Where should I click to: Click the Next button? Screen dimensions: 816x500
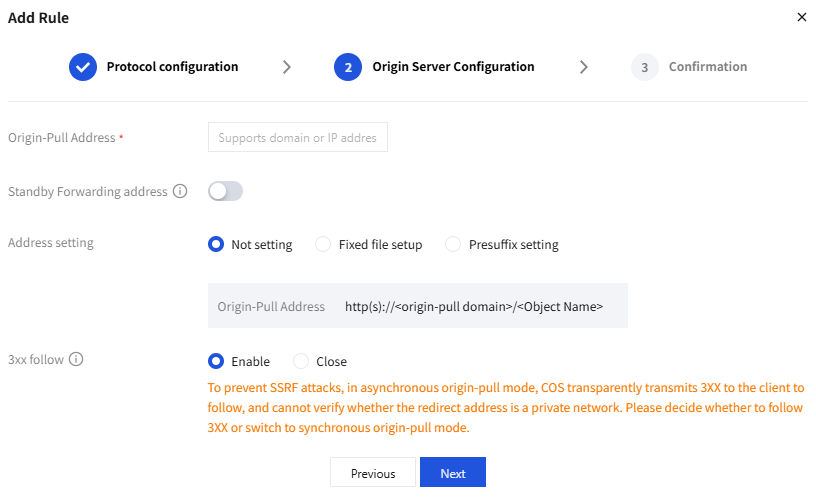pyautogui.click(x=453, y=472)
